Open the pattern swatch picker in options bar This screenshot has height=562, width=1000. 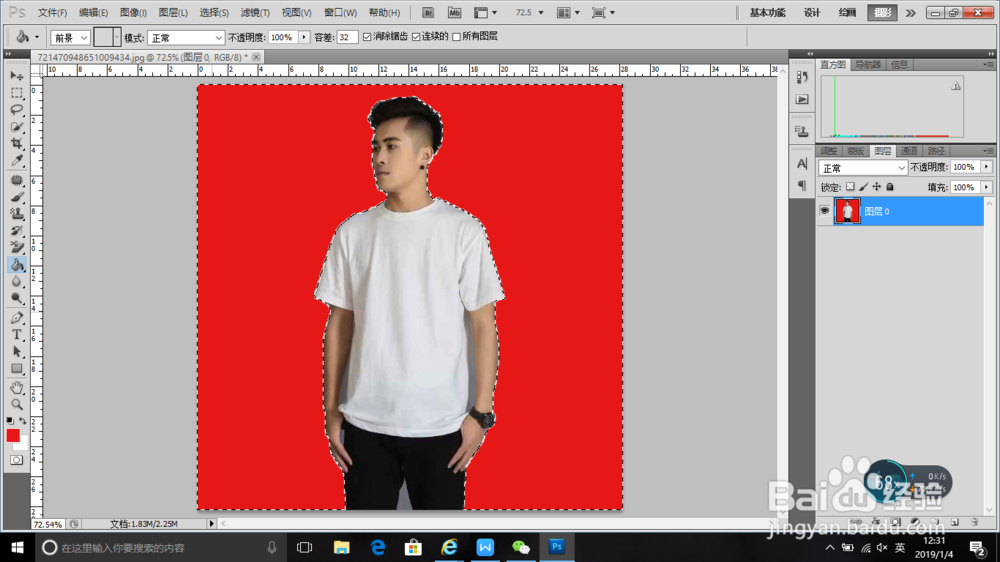click(107, 37)
